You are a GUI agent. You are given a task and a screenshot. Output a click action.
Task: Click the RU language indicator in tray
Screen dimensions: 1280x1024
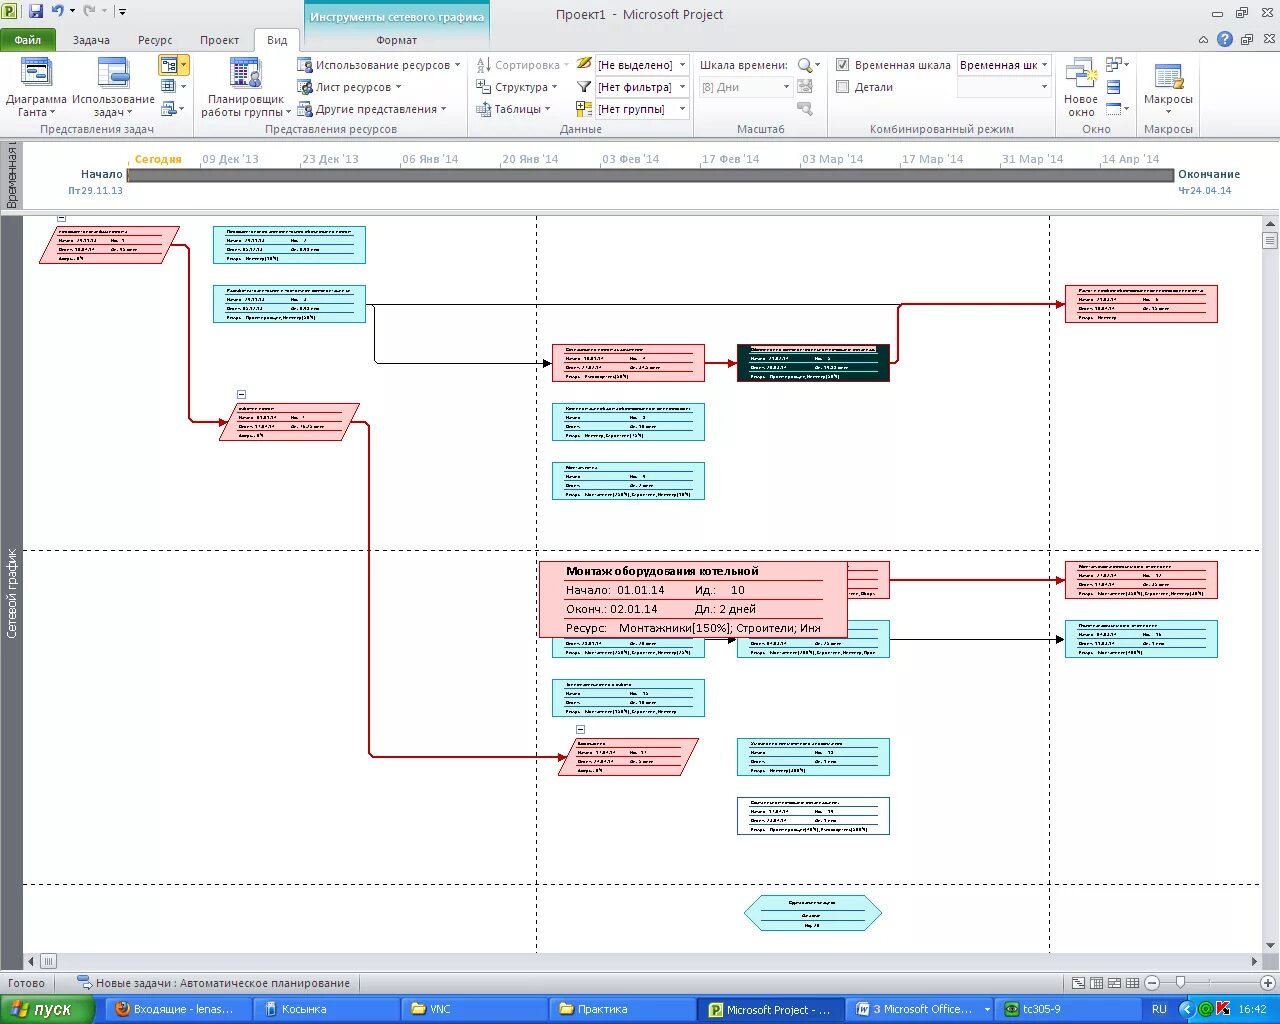click(x=1159, y=1009)
